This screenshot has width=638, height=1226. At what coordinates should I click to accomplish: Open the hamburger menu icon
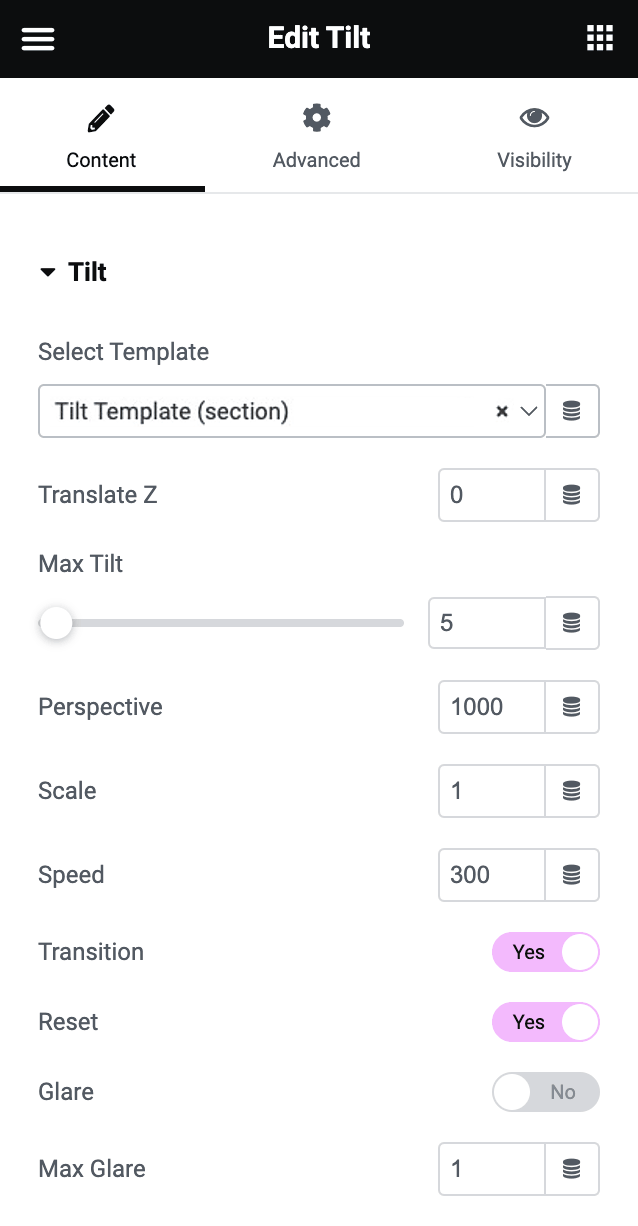(38, 39)
